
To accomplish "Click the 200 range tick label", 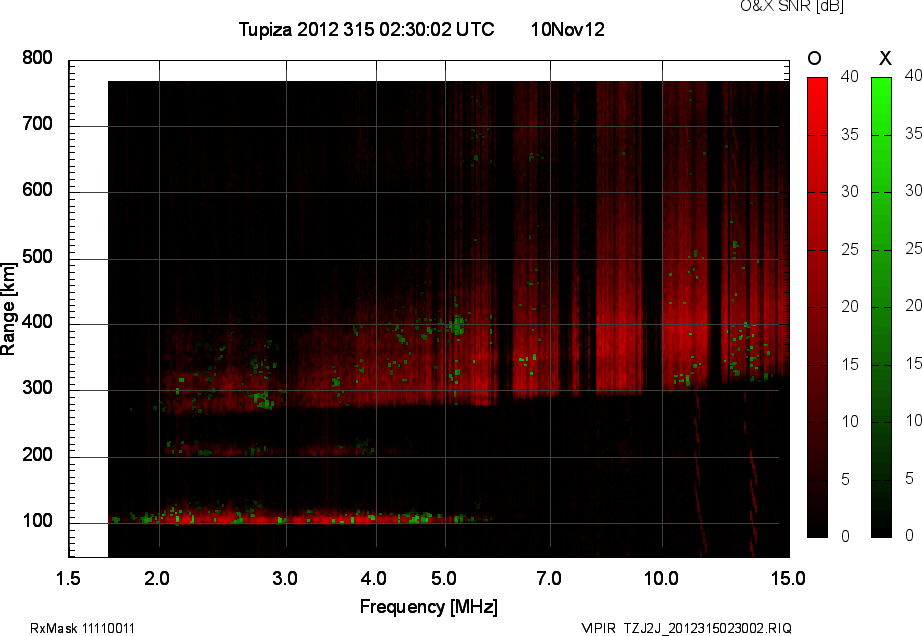I will point(37,455).
